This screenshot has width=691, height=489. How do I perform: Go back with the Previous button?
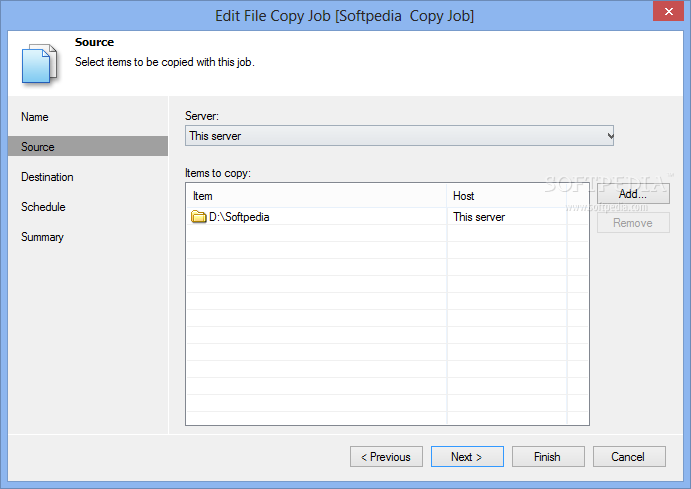(386, 457)
